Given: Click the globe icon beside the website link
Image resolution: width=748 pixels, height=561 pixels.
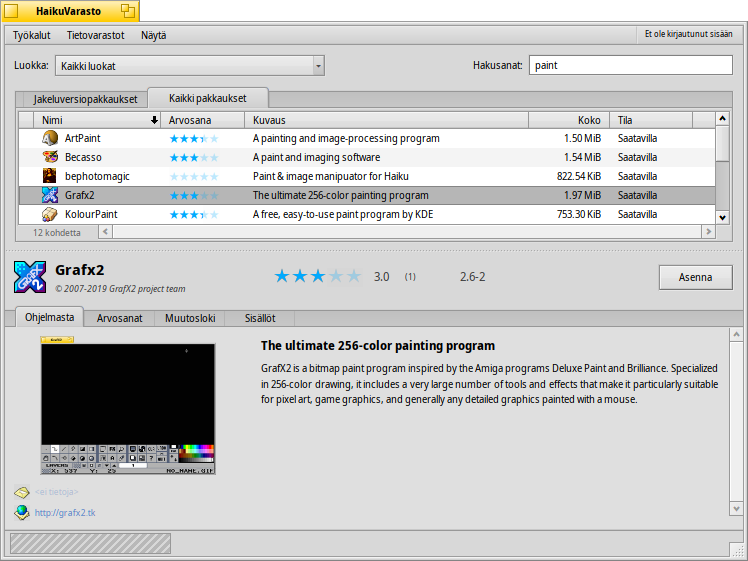Looking at the screenshot, I should 22,512.
